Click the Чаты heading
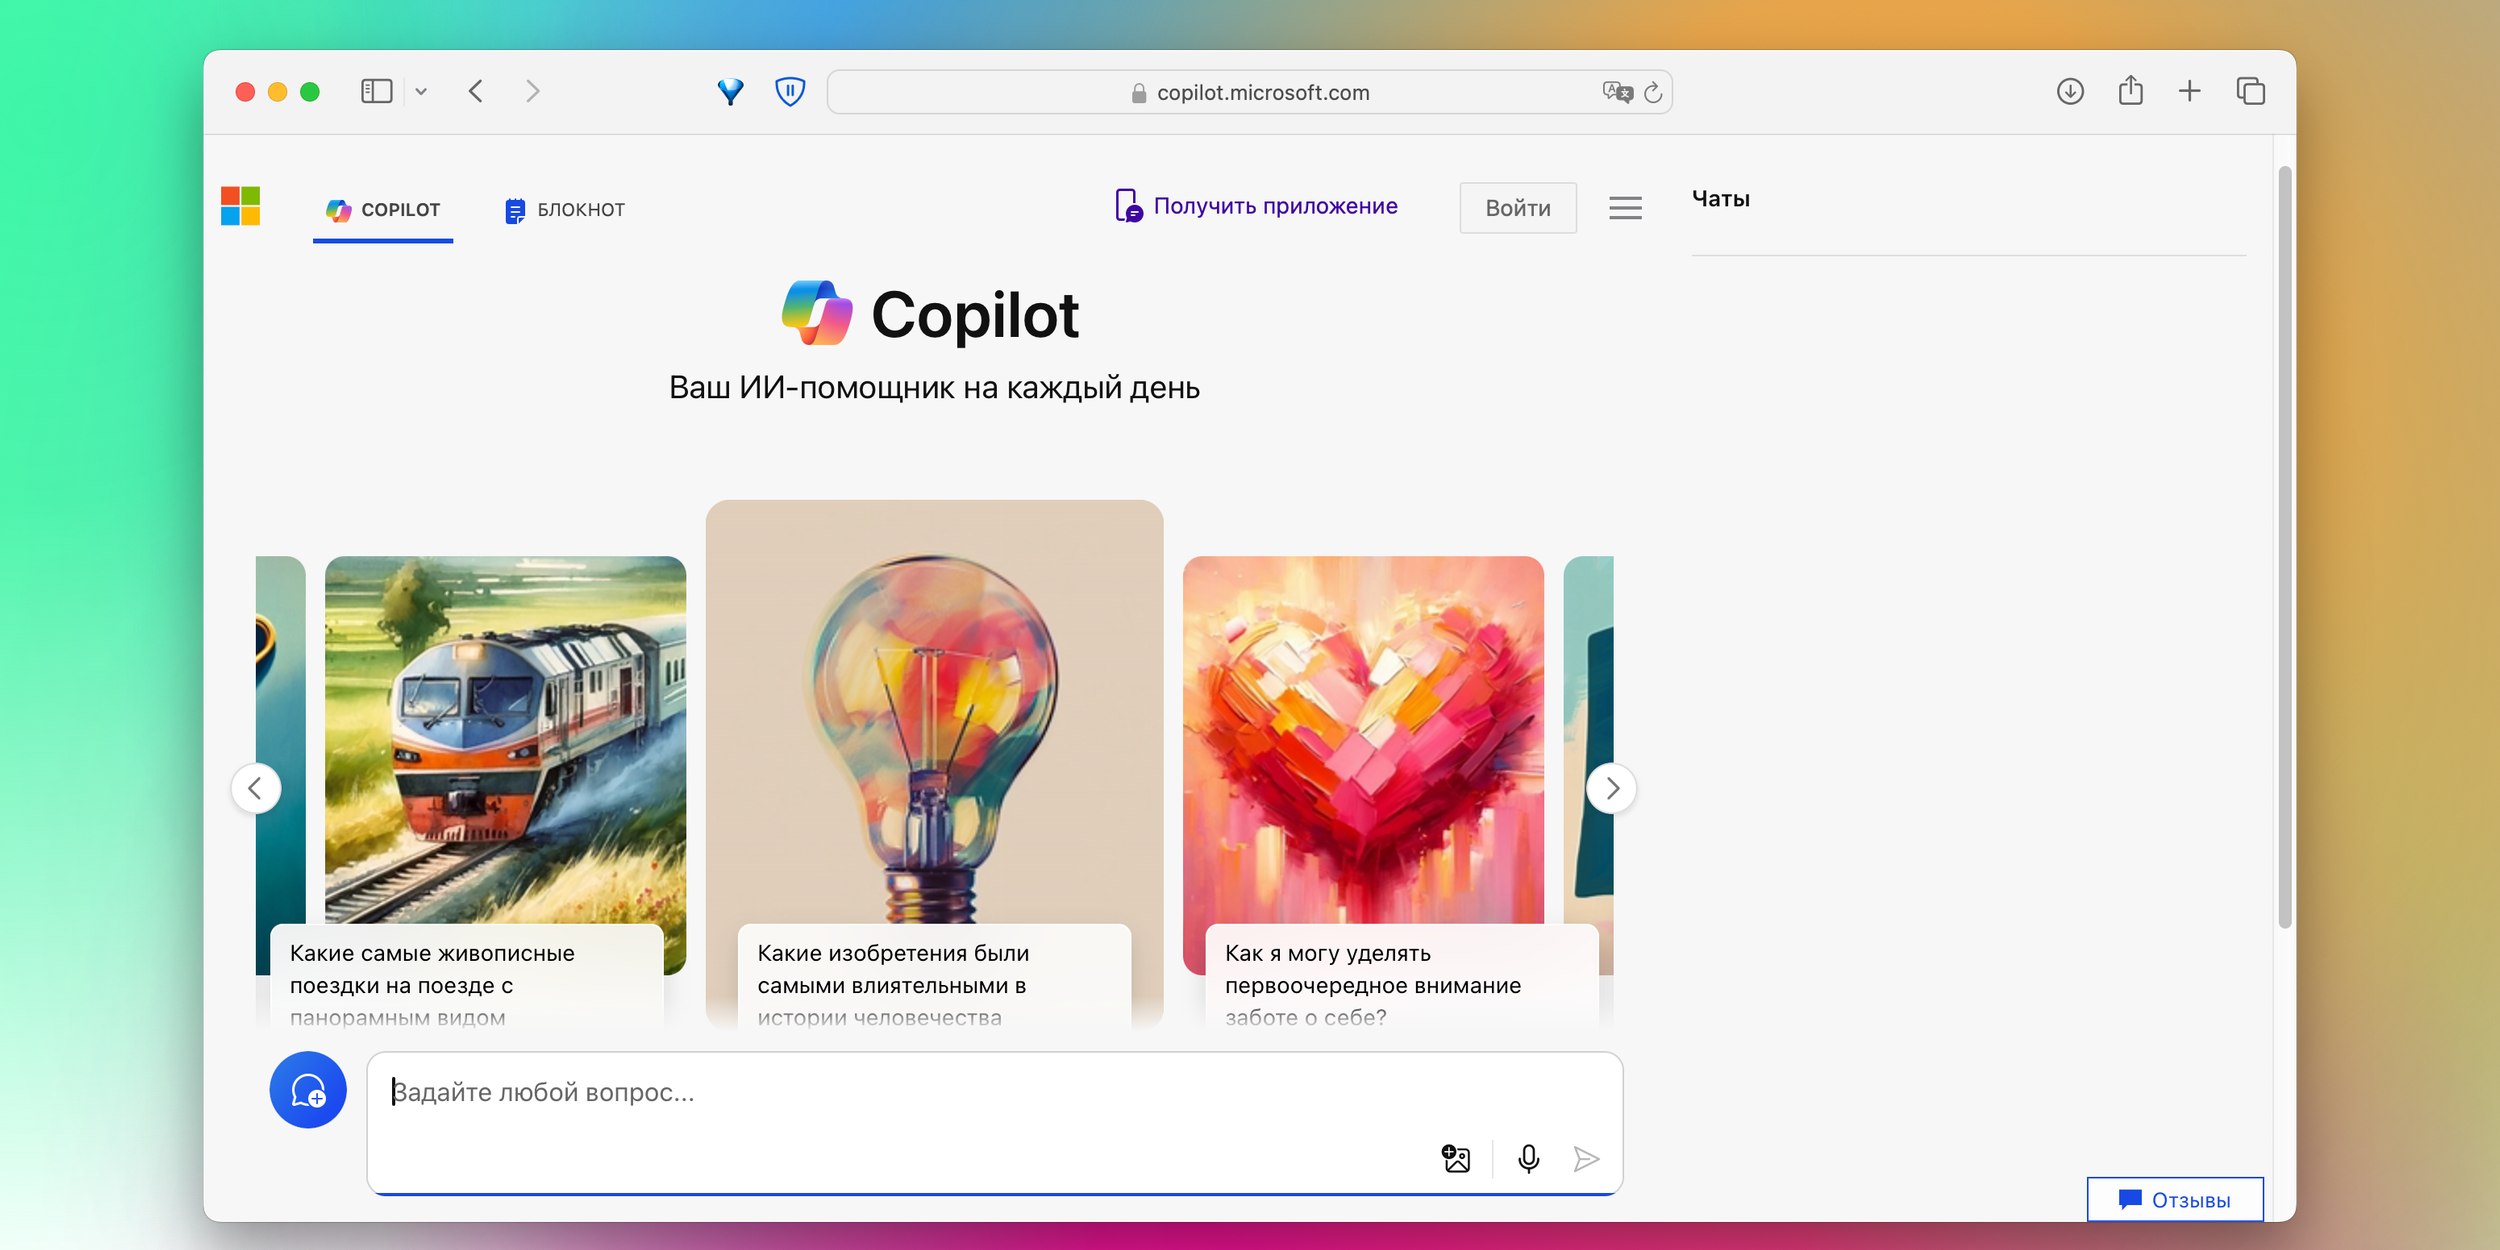The height and width of the screenshot is (1250, 2500). click(x=1720, y=199)
